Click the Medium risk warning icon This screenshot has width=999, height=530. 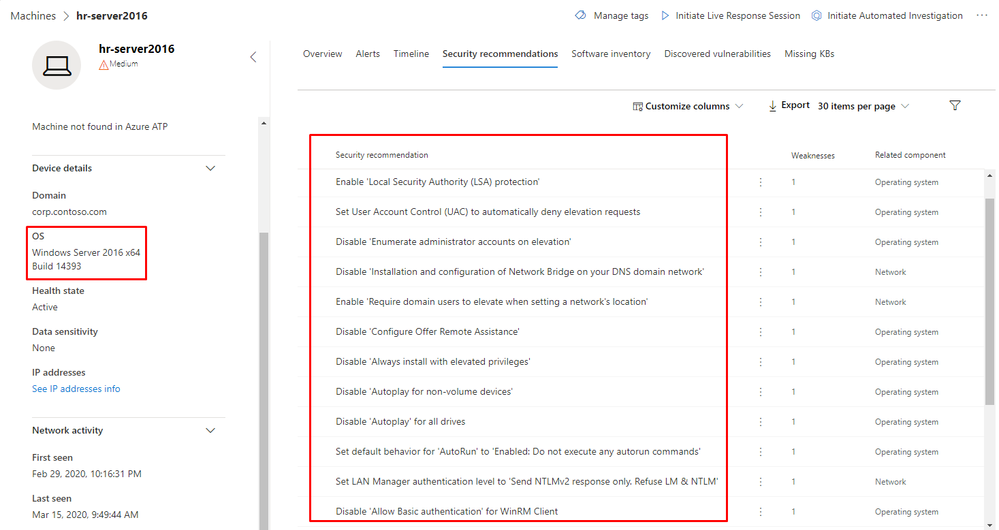[103, 65]
